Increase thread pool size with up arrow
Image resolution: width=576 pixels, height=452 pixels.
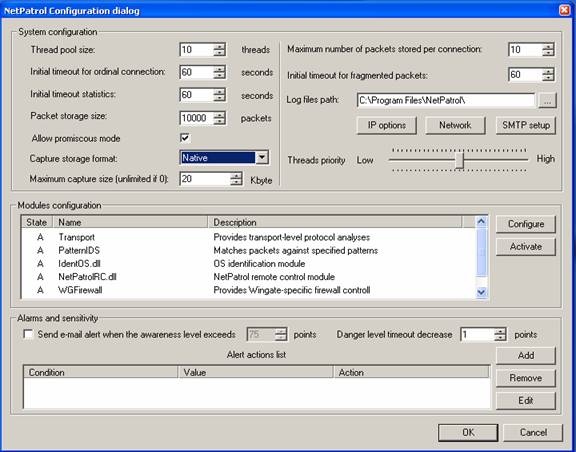click(x=219, y=47)
